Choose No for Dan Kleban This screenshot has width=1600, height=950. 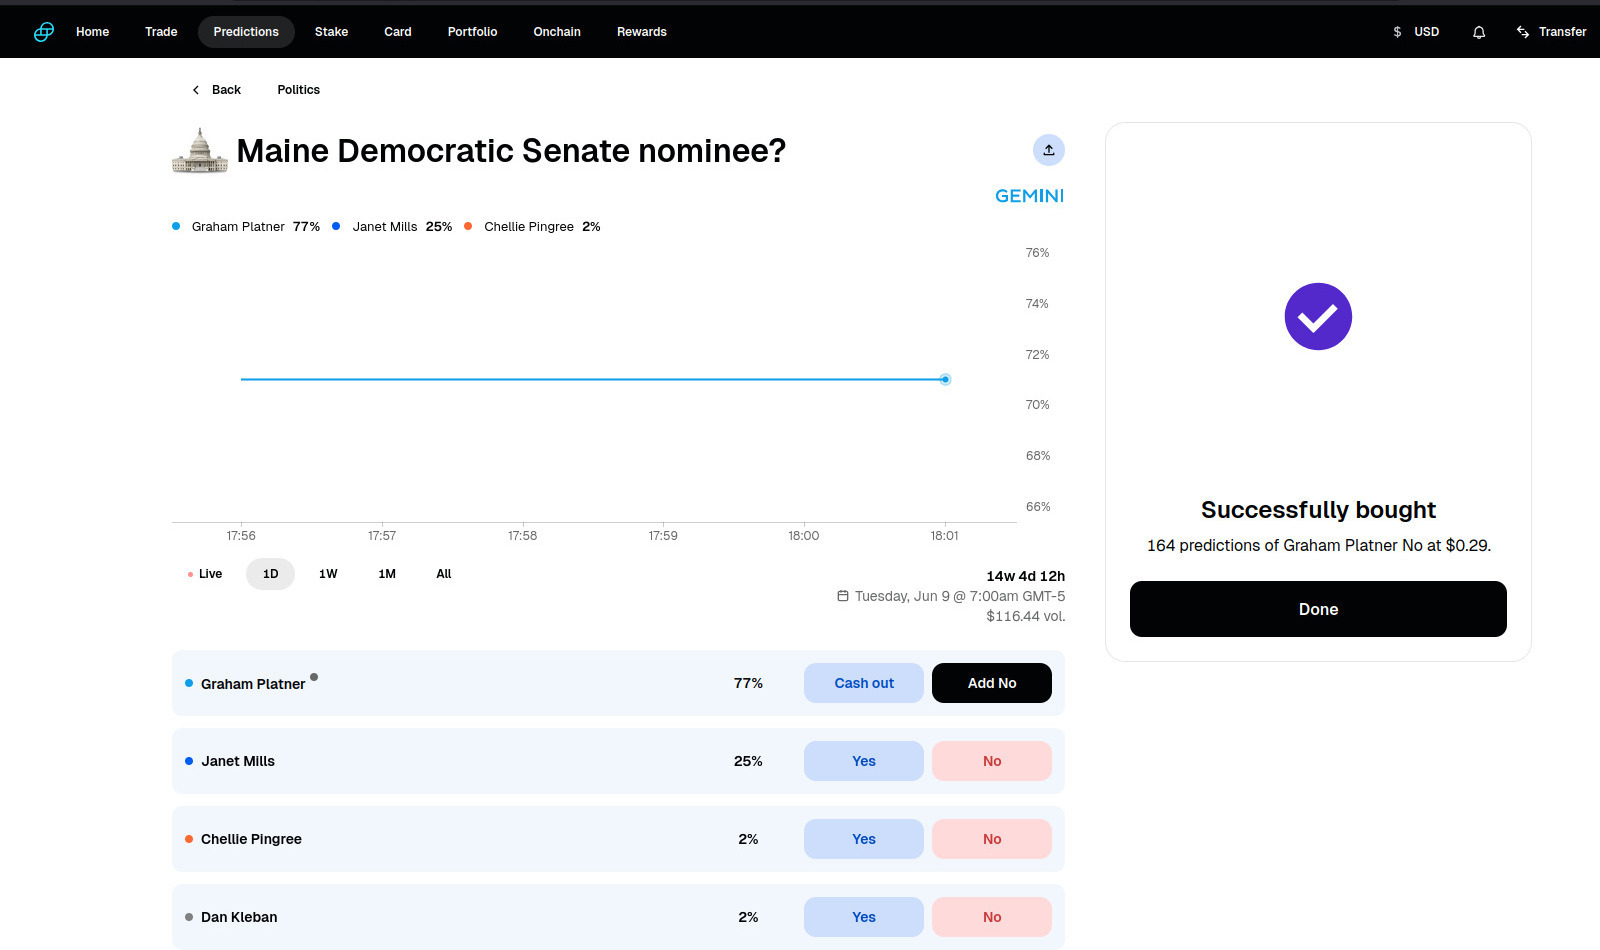pos(992,917)
